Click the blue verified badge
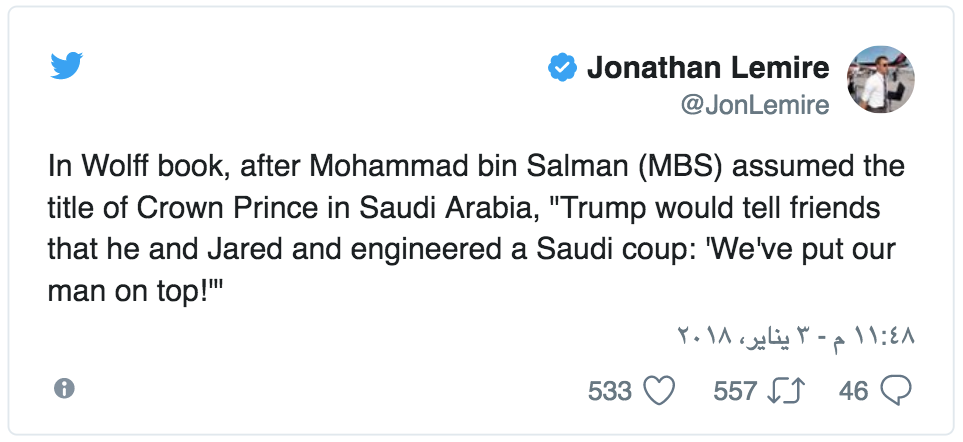Screen dimensions: 963x442 (561, 68)
